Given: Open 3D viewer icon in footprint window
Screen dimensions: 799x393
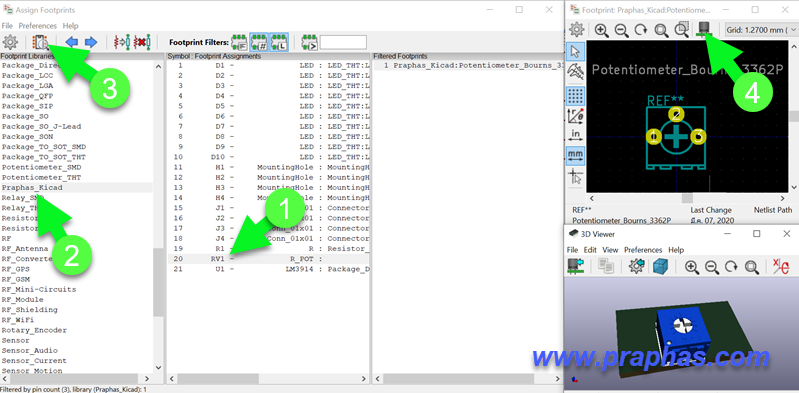Looking at the screenshot, I should coord(705,30).
